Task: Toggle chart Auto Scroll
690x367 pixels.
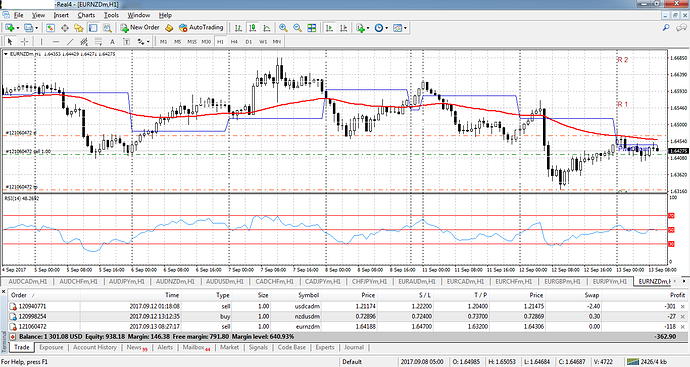Action: [329, 28]
